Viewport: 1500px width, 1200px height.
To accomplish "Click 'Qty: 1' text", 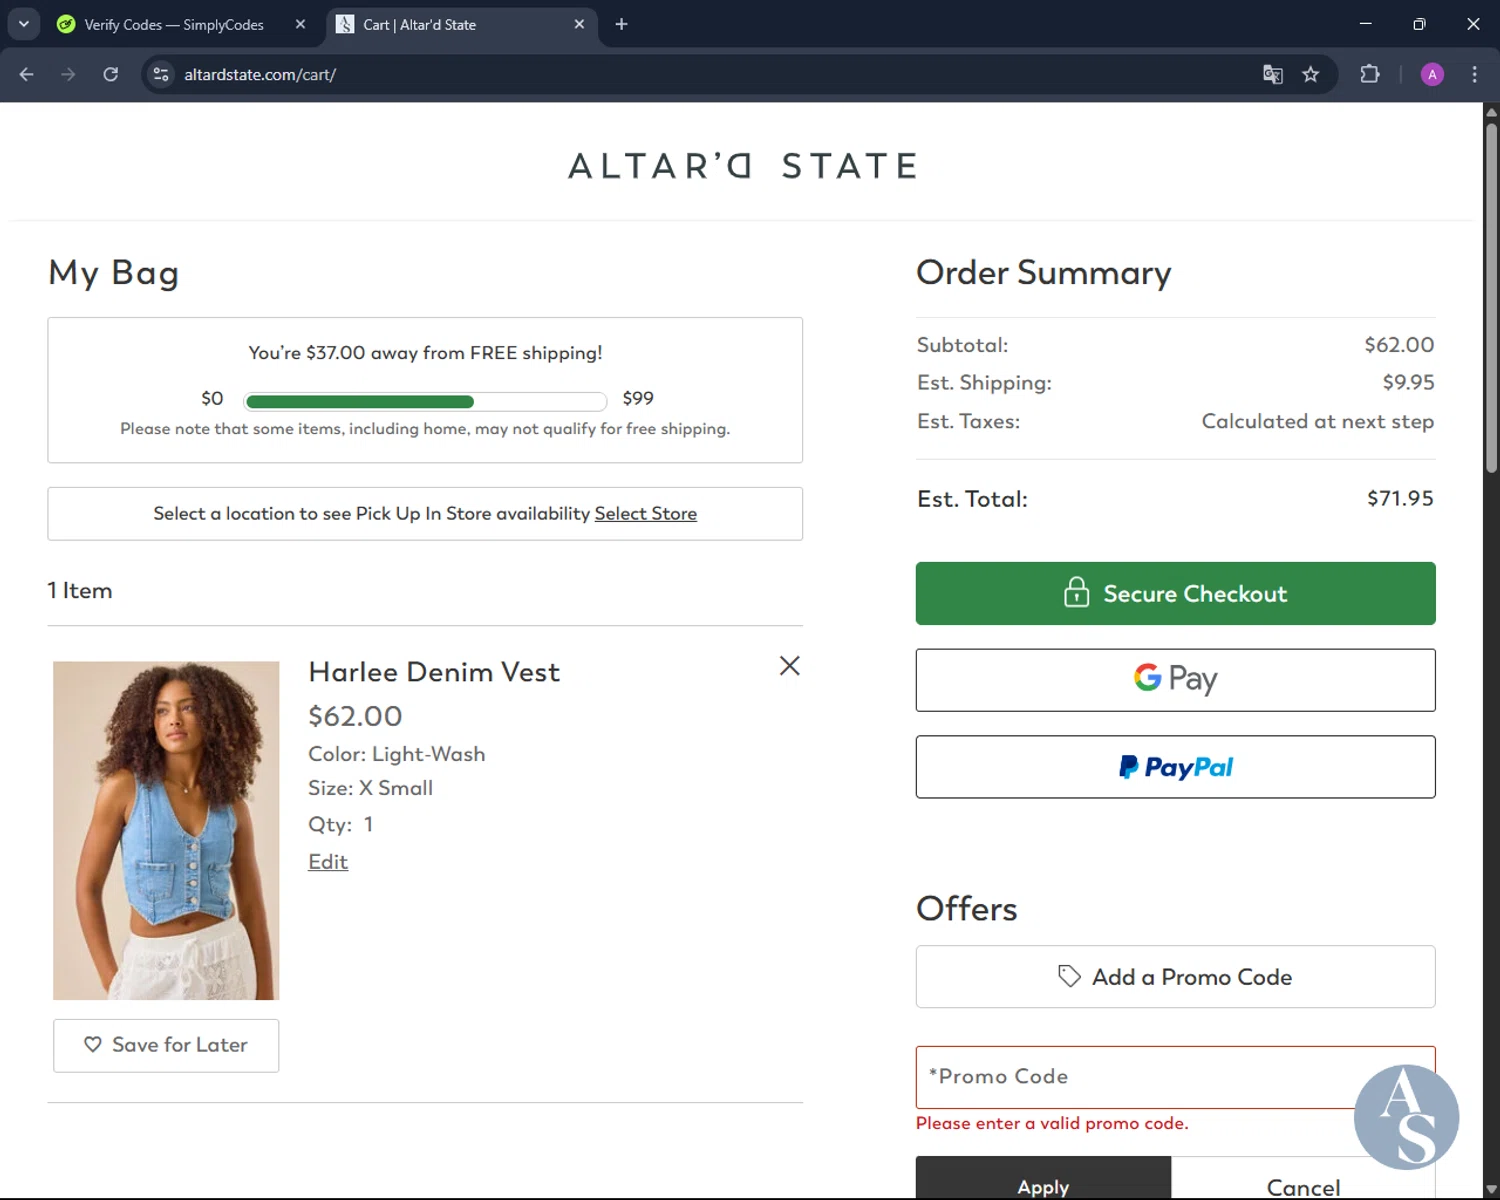I will pyautogui.click(x=340, y=824).
